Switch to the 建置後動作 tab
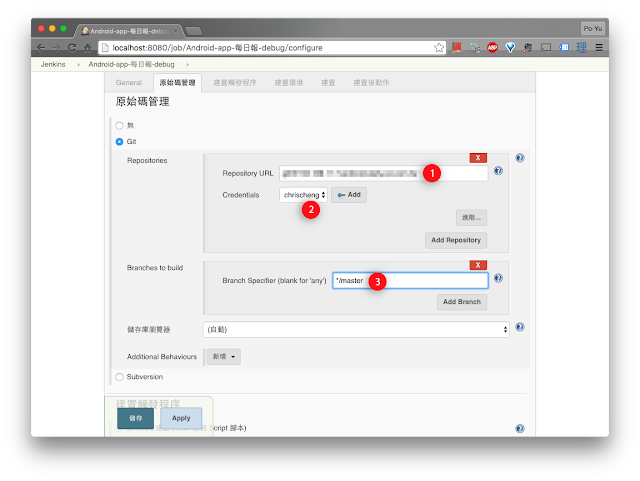640x481 pixels. click(x=371, y=82)
